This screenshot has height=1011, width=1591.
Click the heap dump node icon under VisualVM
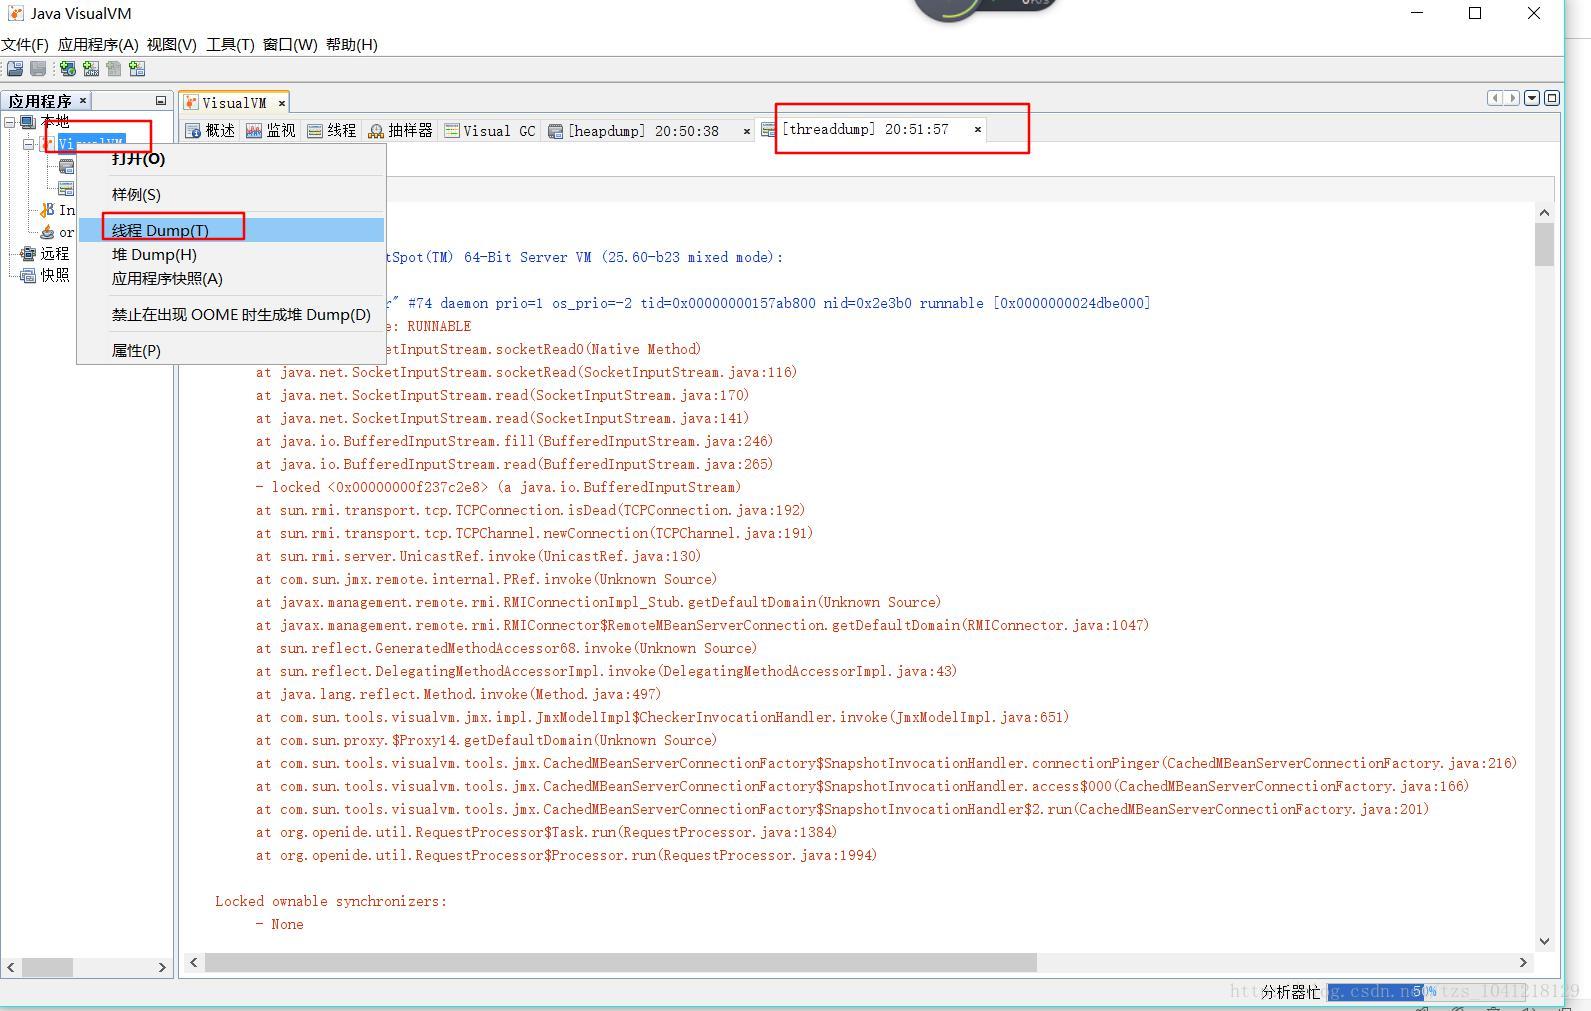click(66, 166)
